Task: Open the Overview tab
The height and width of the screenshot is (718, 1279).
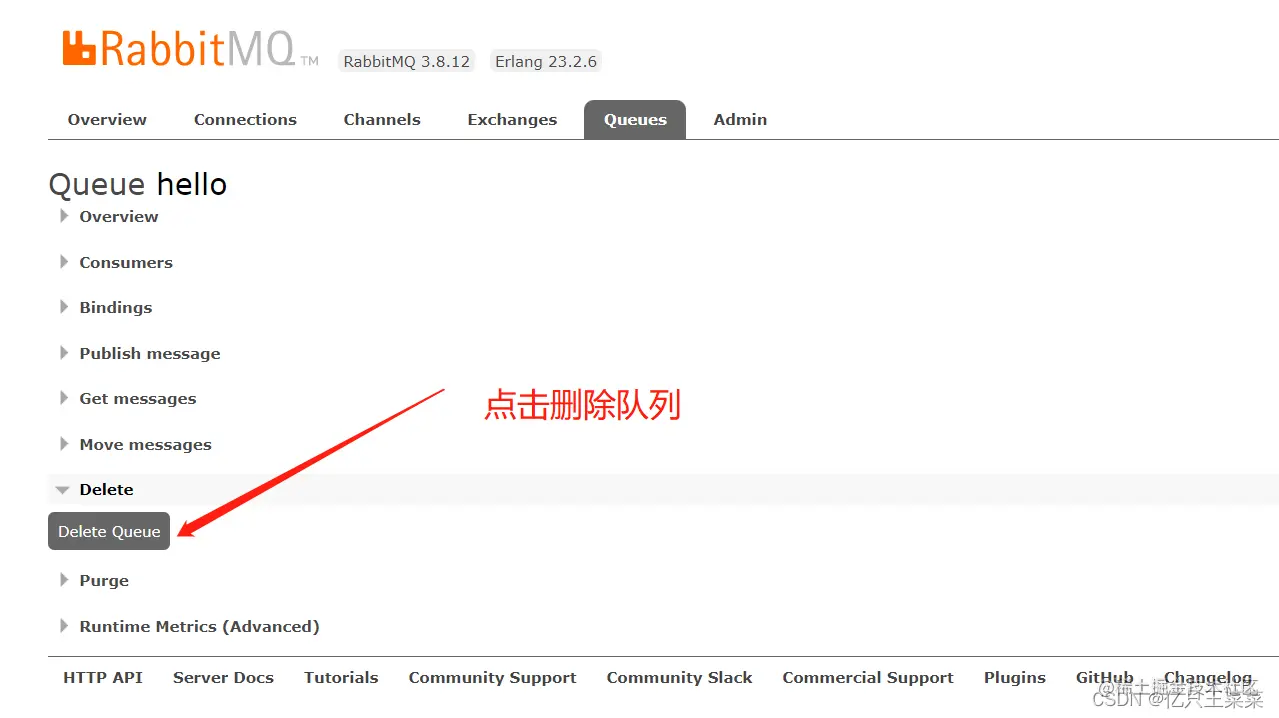Action: (107, 119)
